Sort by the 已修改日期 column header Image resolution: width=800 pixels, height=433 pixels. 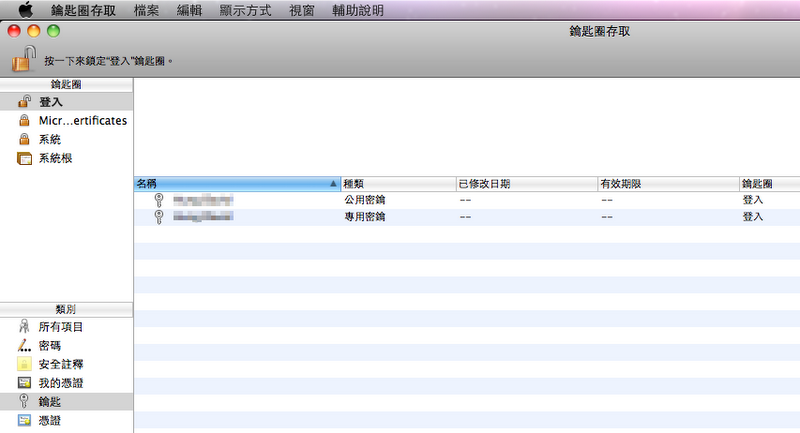pyautogui.click(x=524, y=184)
